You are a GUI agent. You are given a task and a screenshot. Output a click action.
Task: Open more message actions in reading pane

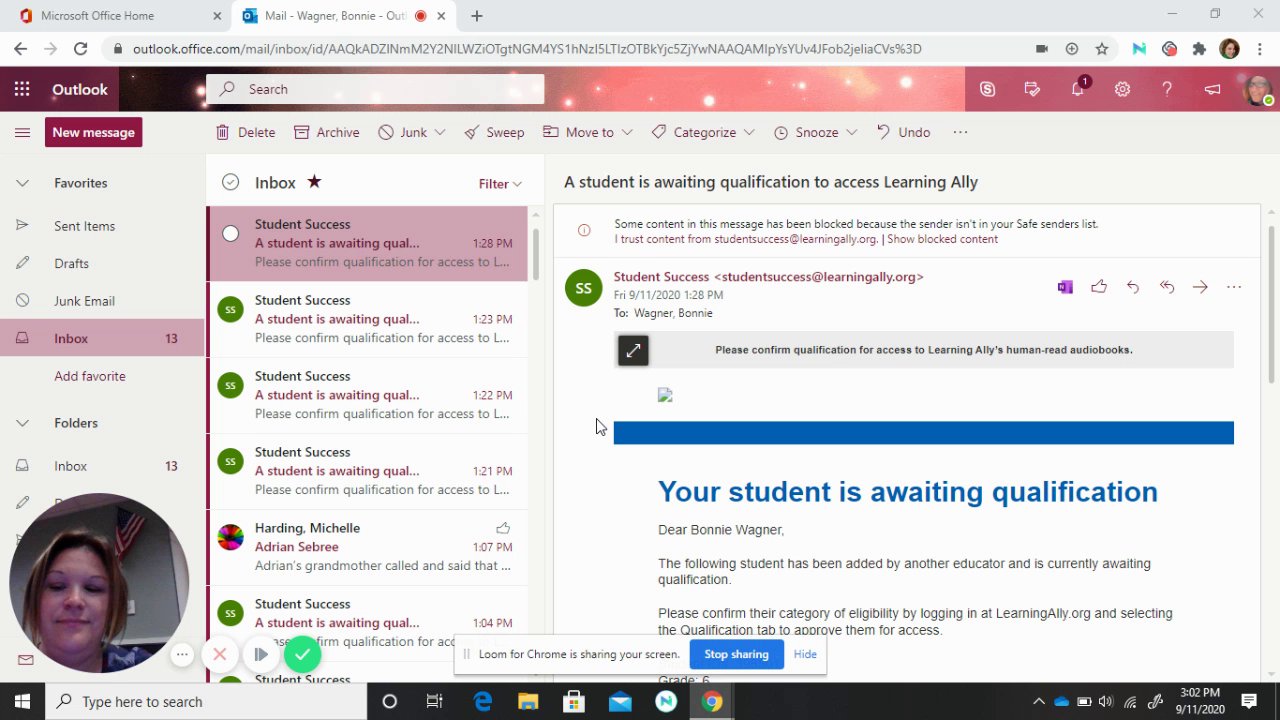click(x=1234, y=287)
